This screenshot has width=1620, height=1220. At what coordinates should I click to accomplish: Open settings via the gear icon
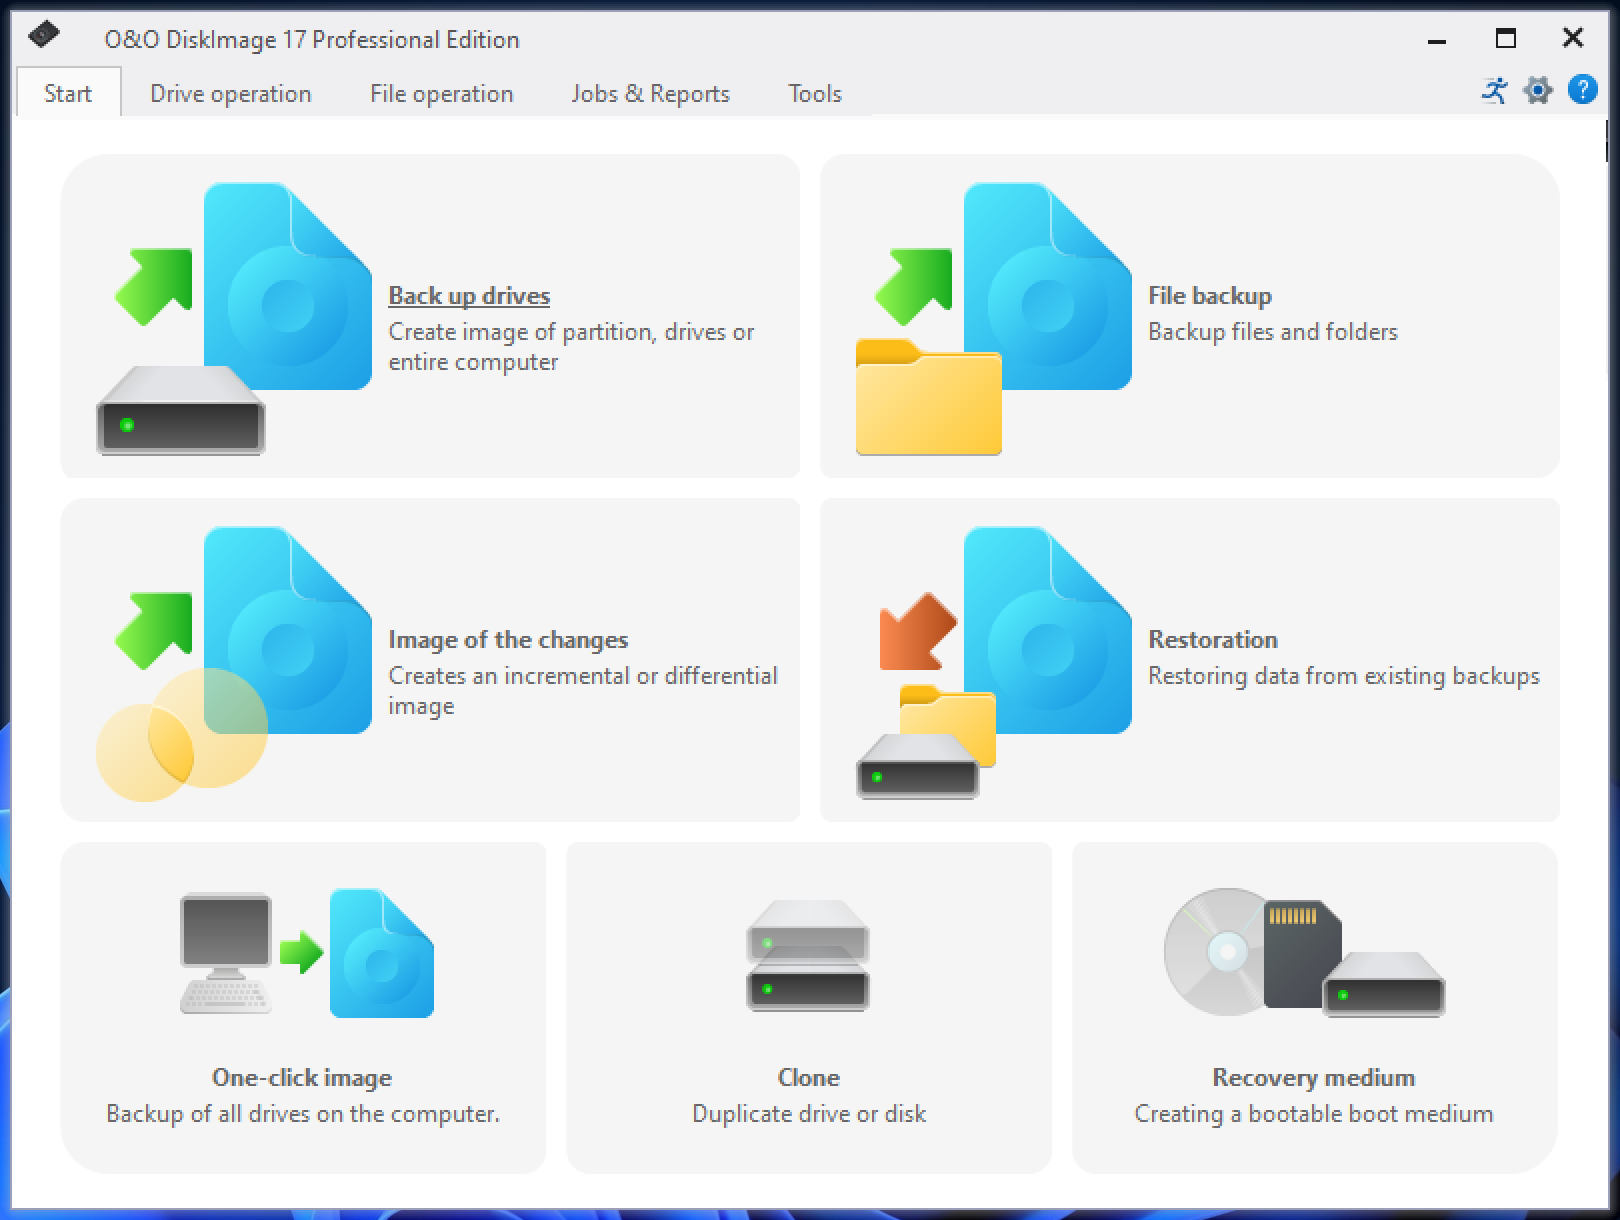tap(1538, 90)
